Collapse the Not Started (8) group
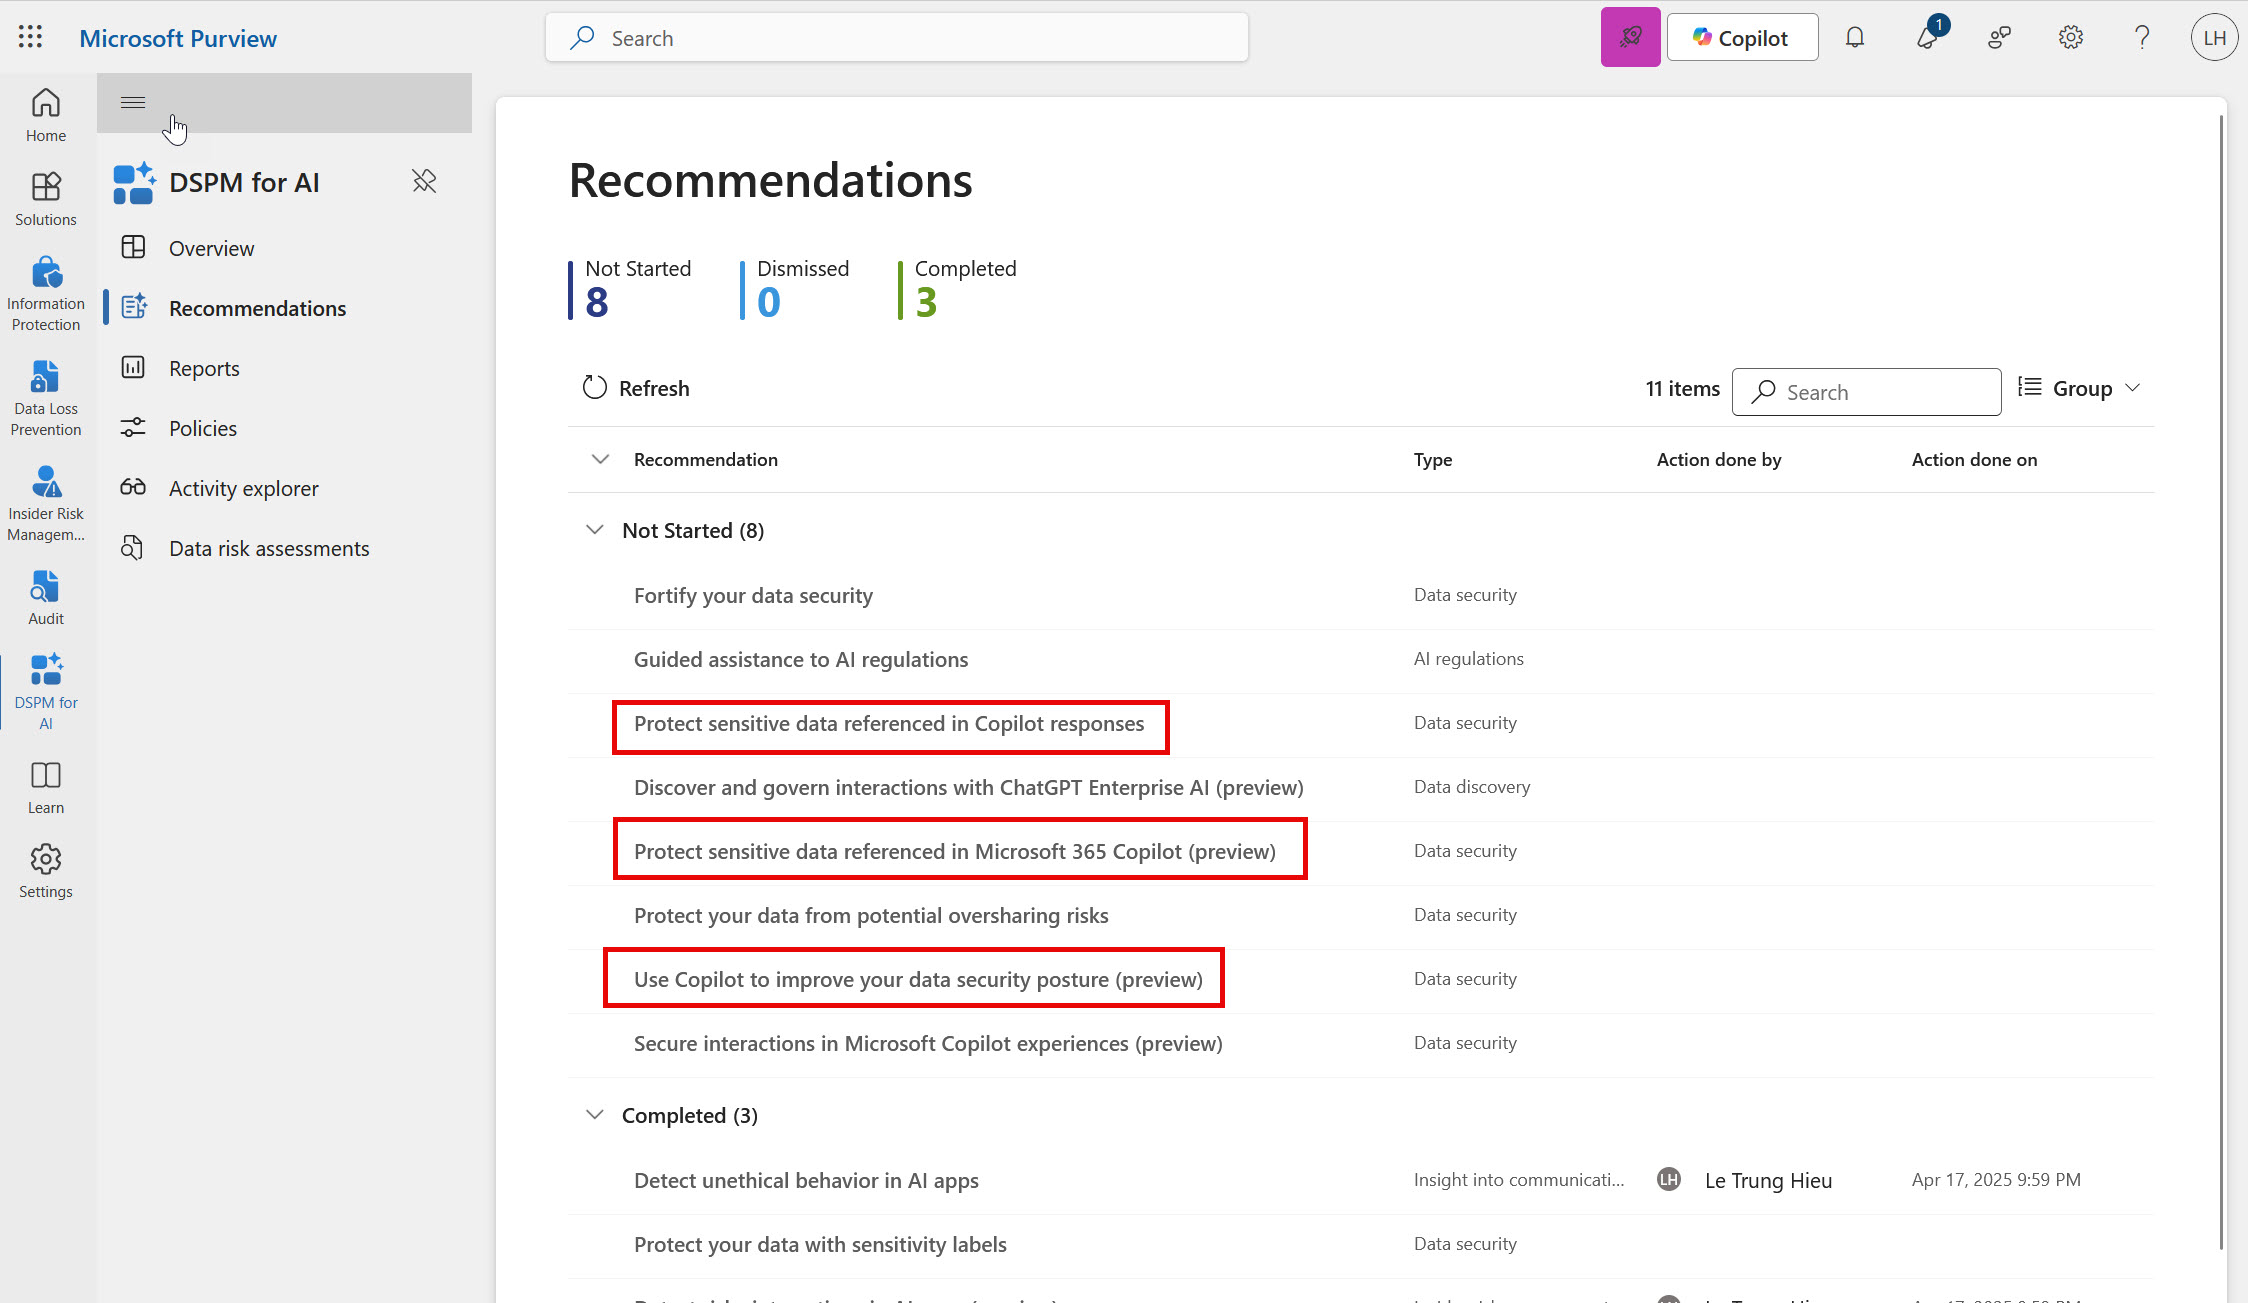This screenshot has height=1303, width=2248. tap(595, 530)
